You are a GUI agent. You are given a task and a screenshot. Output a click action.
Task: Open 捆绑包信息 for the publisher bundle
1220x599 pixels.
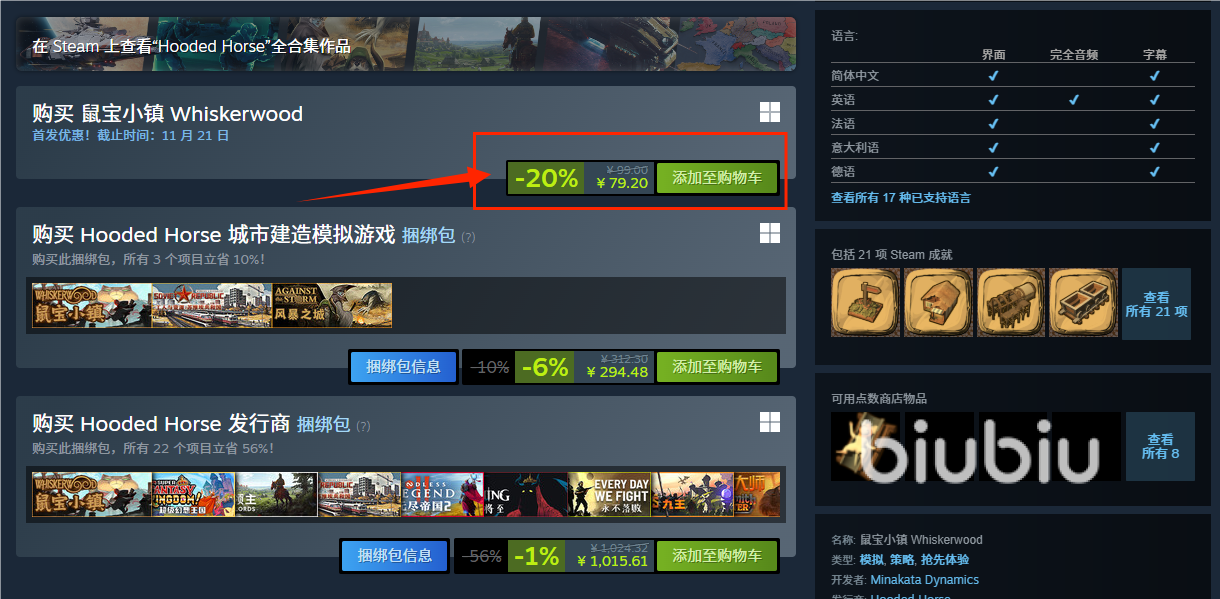pos(395,556)
